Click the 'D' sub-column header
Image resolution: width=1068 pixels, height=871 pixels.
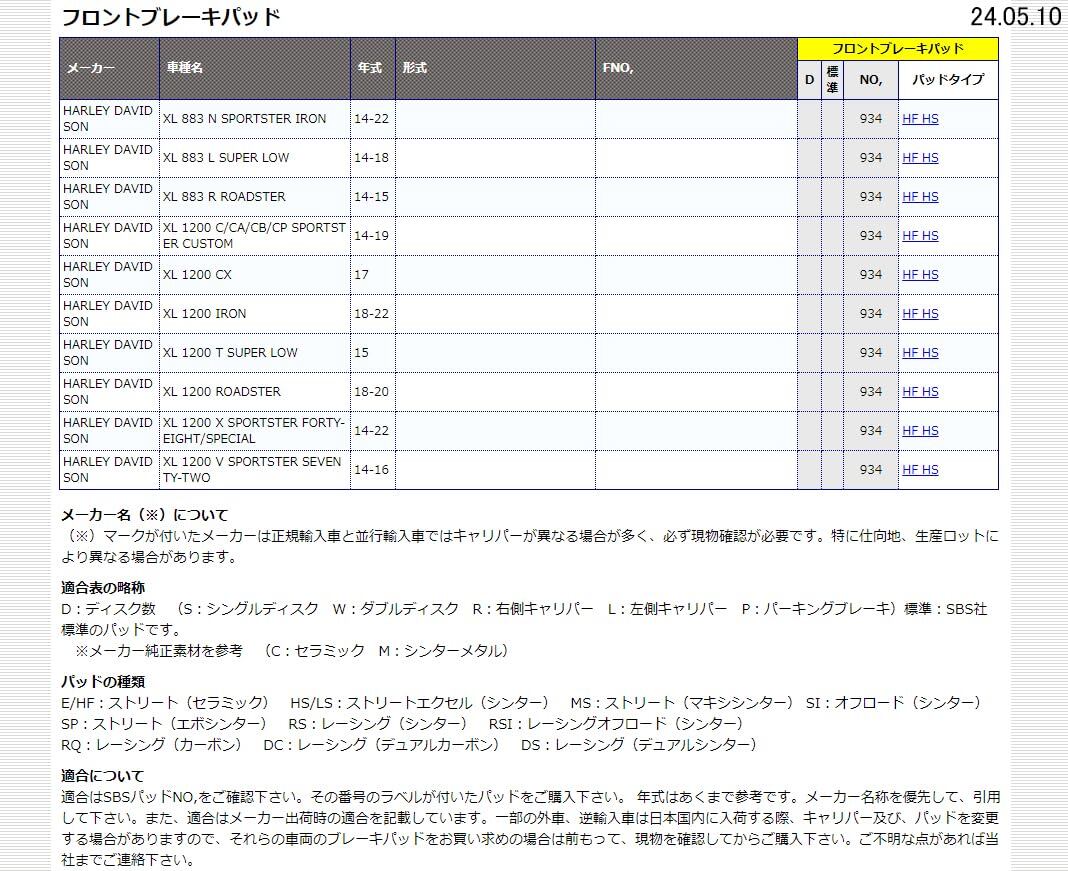coord(809,80)
